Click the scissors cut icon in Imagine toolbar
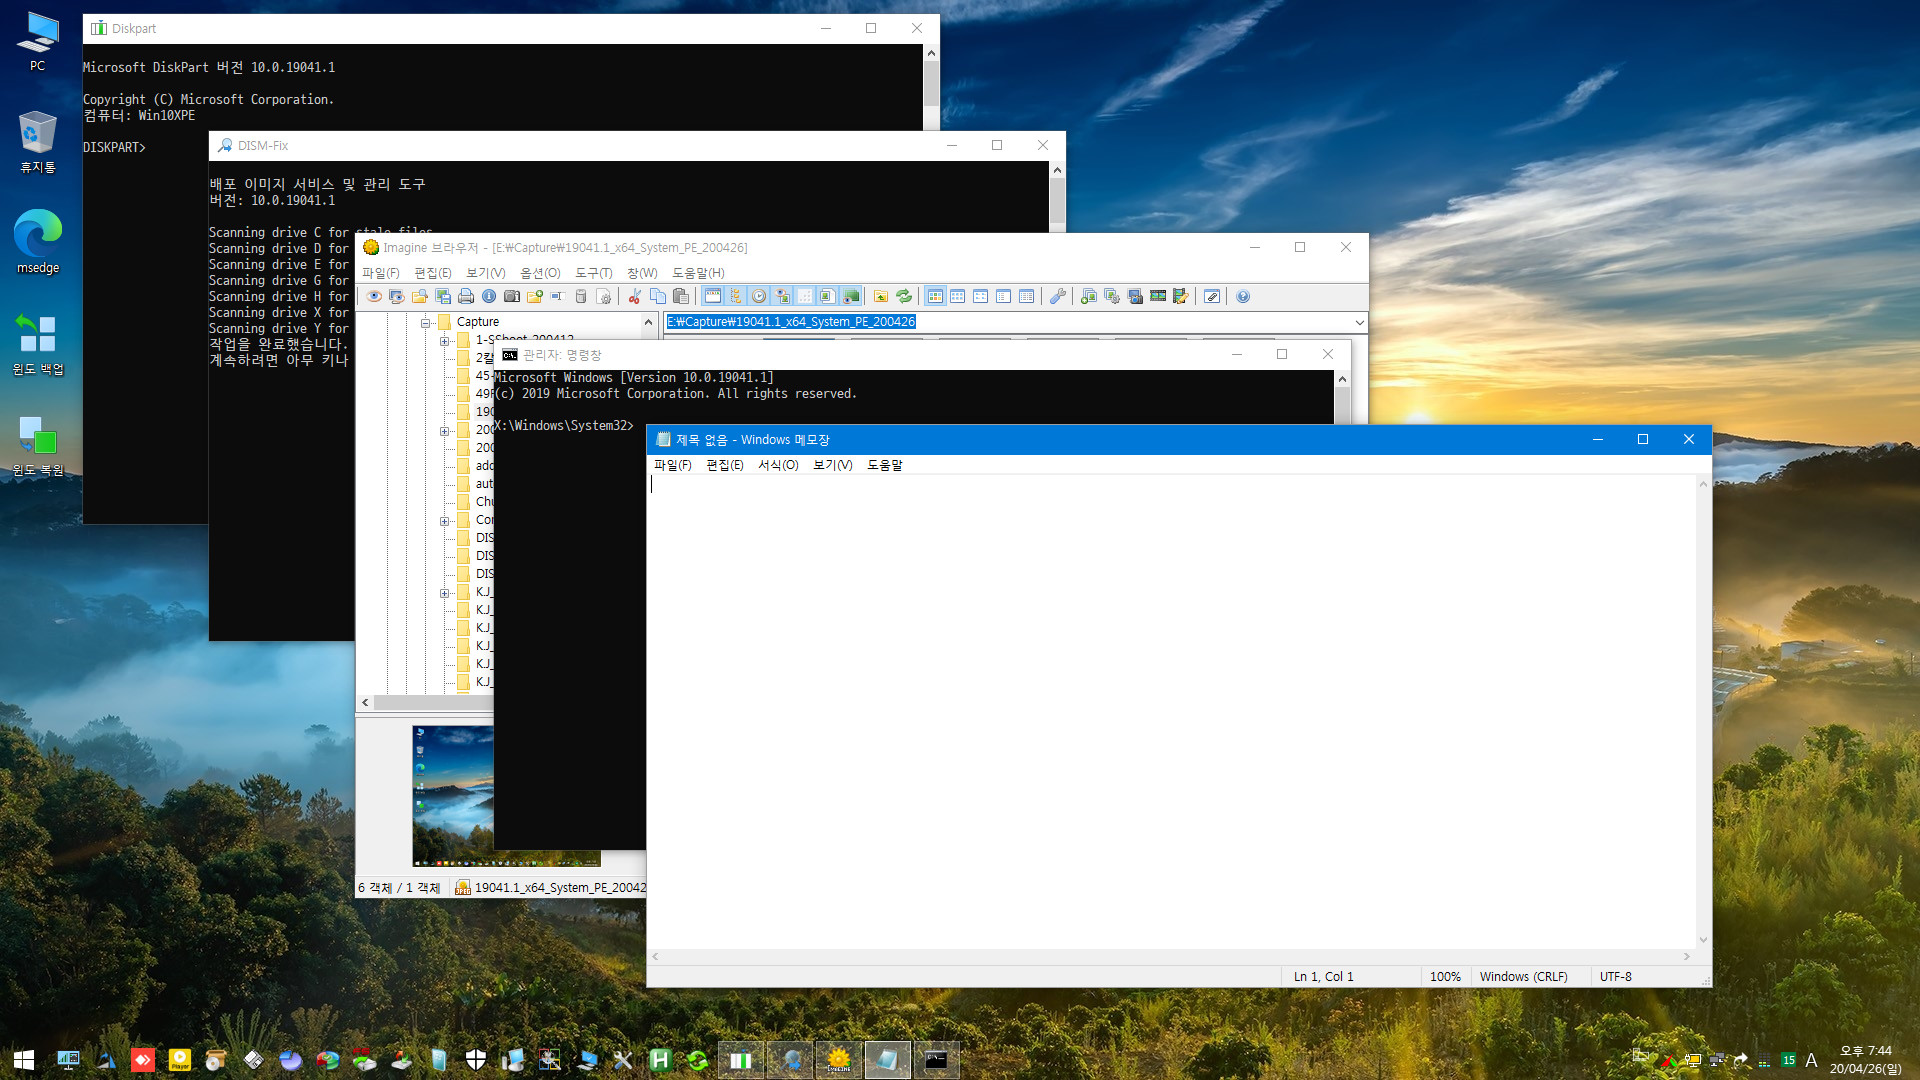Viewport: 1920px width, 1080px height. click(634, 296)
